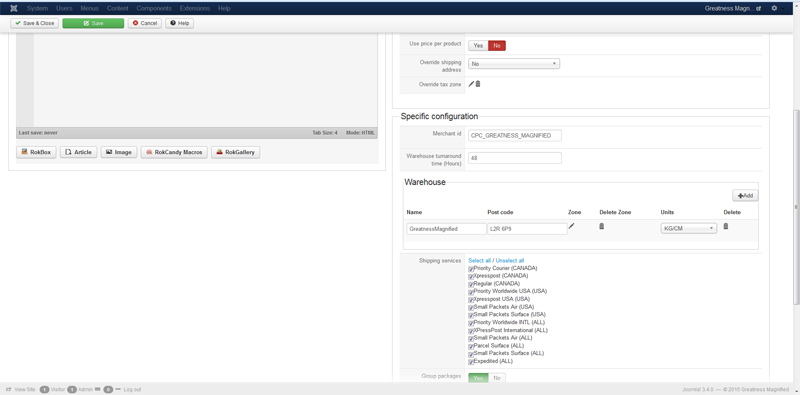The height and width of the screenshot is (395, 800).
Task: Click the Merchant id field
Action: tap(515, 135)
